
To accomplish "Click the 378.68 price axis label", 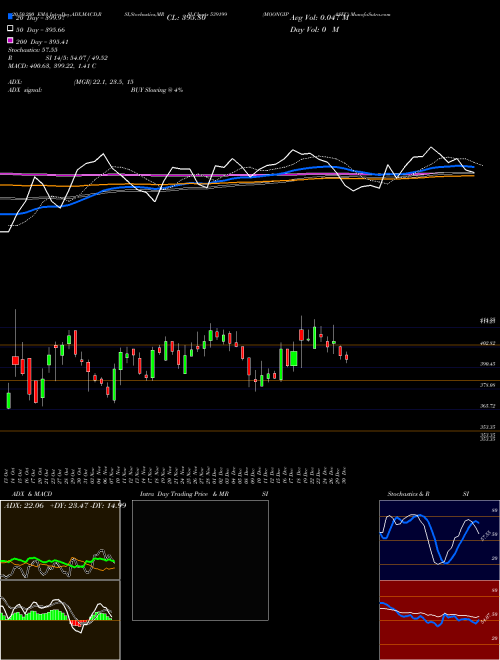I will coord(489,385).
